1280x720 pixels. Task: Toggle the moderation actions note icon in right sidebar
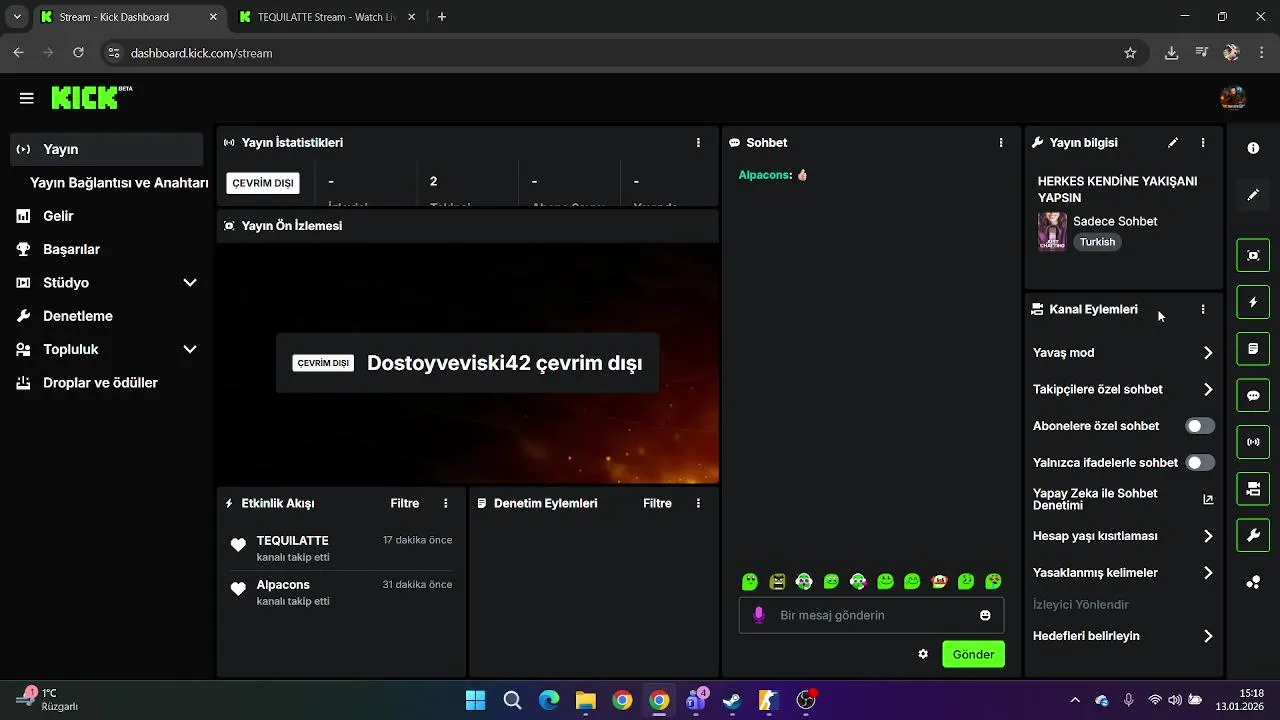point(1253,349)
